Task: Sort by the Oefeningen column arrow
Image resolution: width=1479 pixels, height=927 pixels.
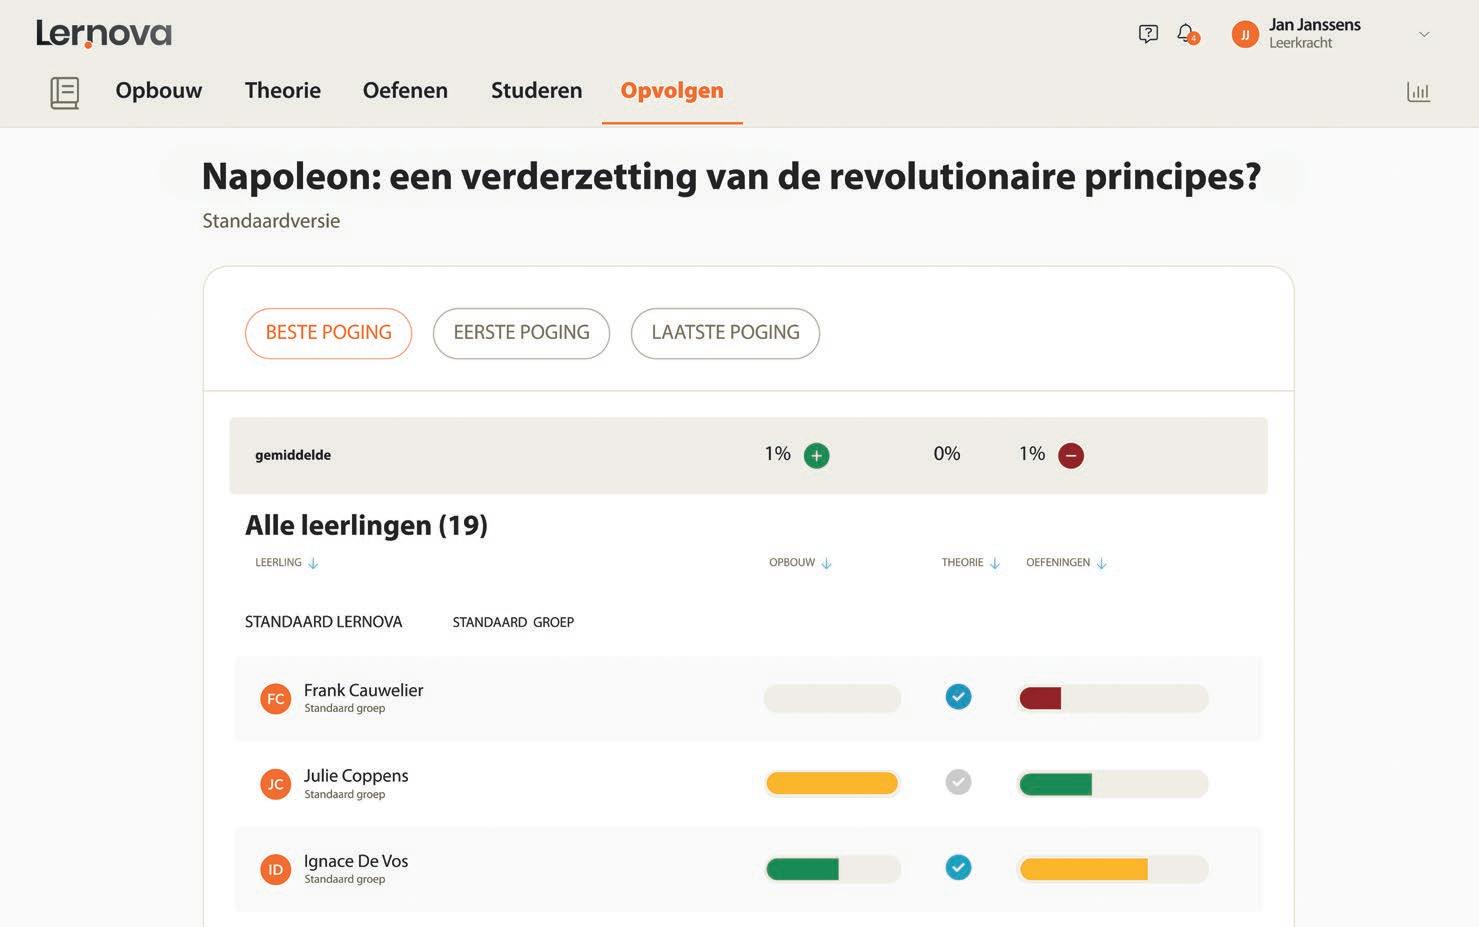Action: pyautogui.click(x=1101, y=564)
